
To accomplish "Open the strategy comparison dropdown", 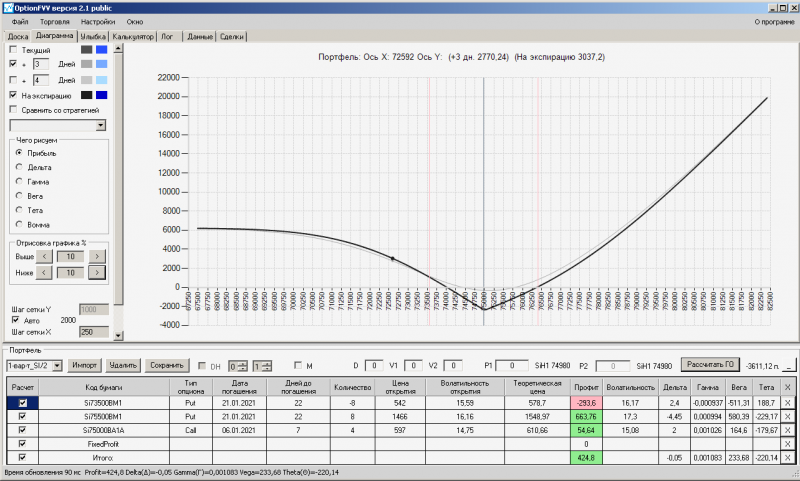I will [x=100, y=126].
